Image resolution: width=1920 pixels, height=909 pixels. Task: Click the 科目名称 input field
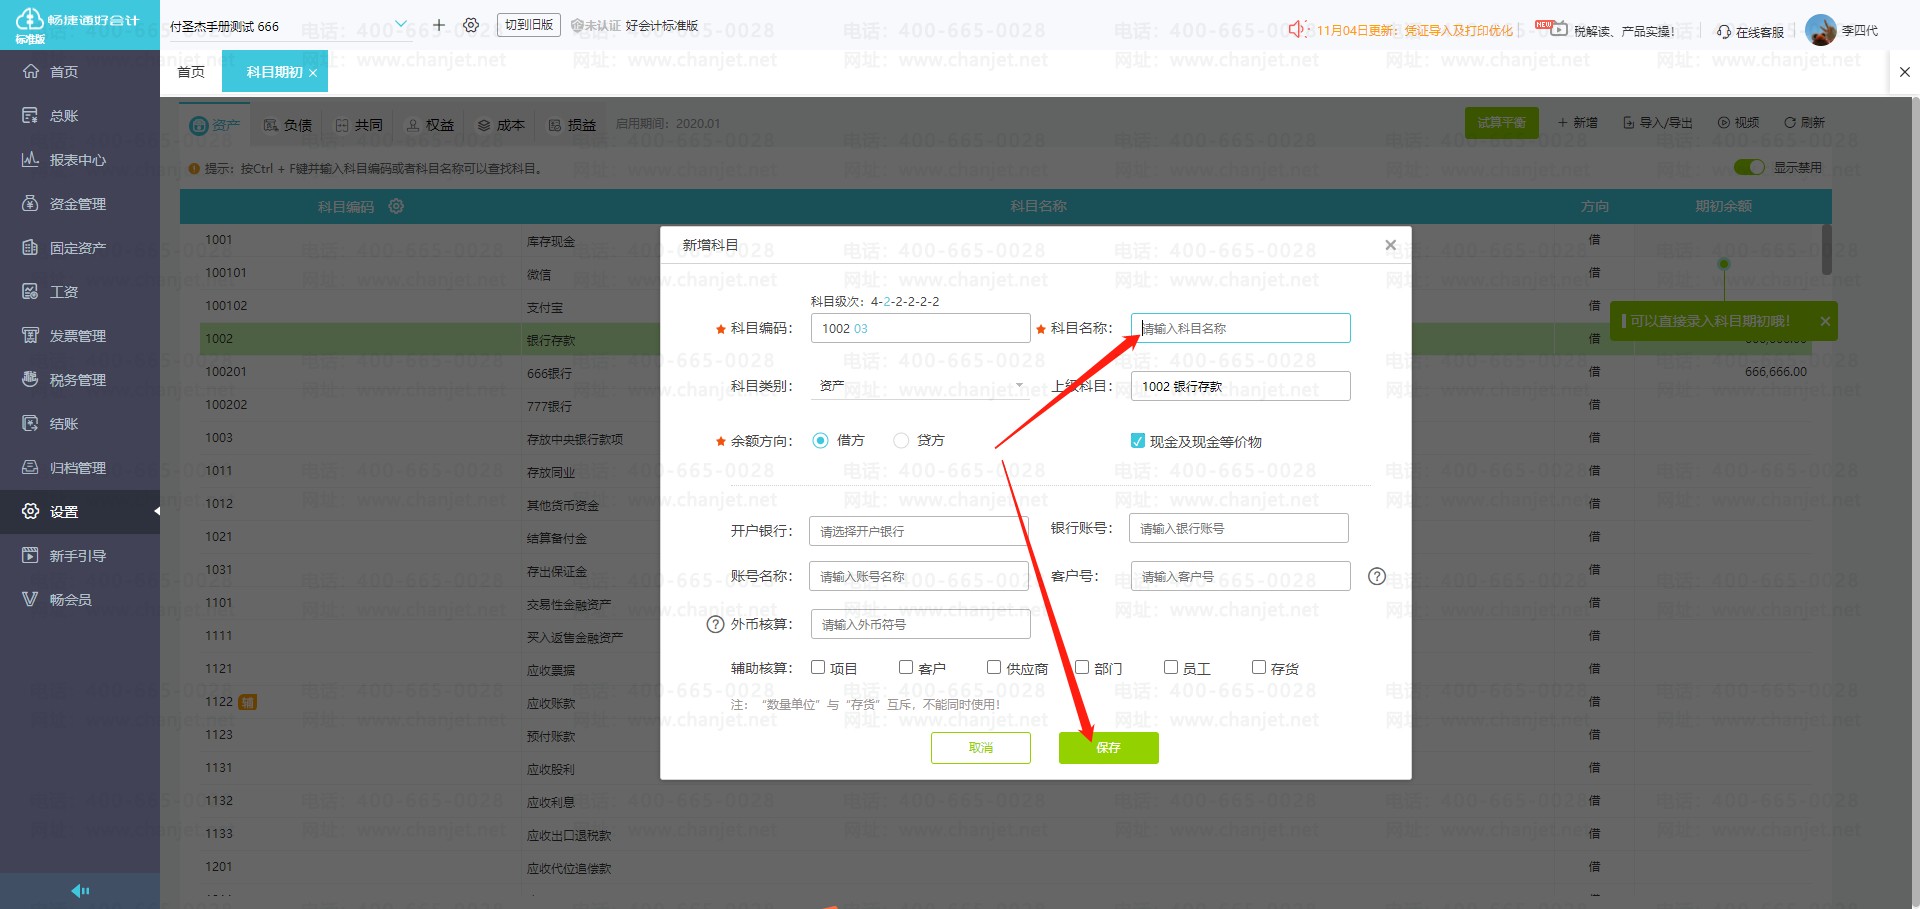(1240, 328)
